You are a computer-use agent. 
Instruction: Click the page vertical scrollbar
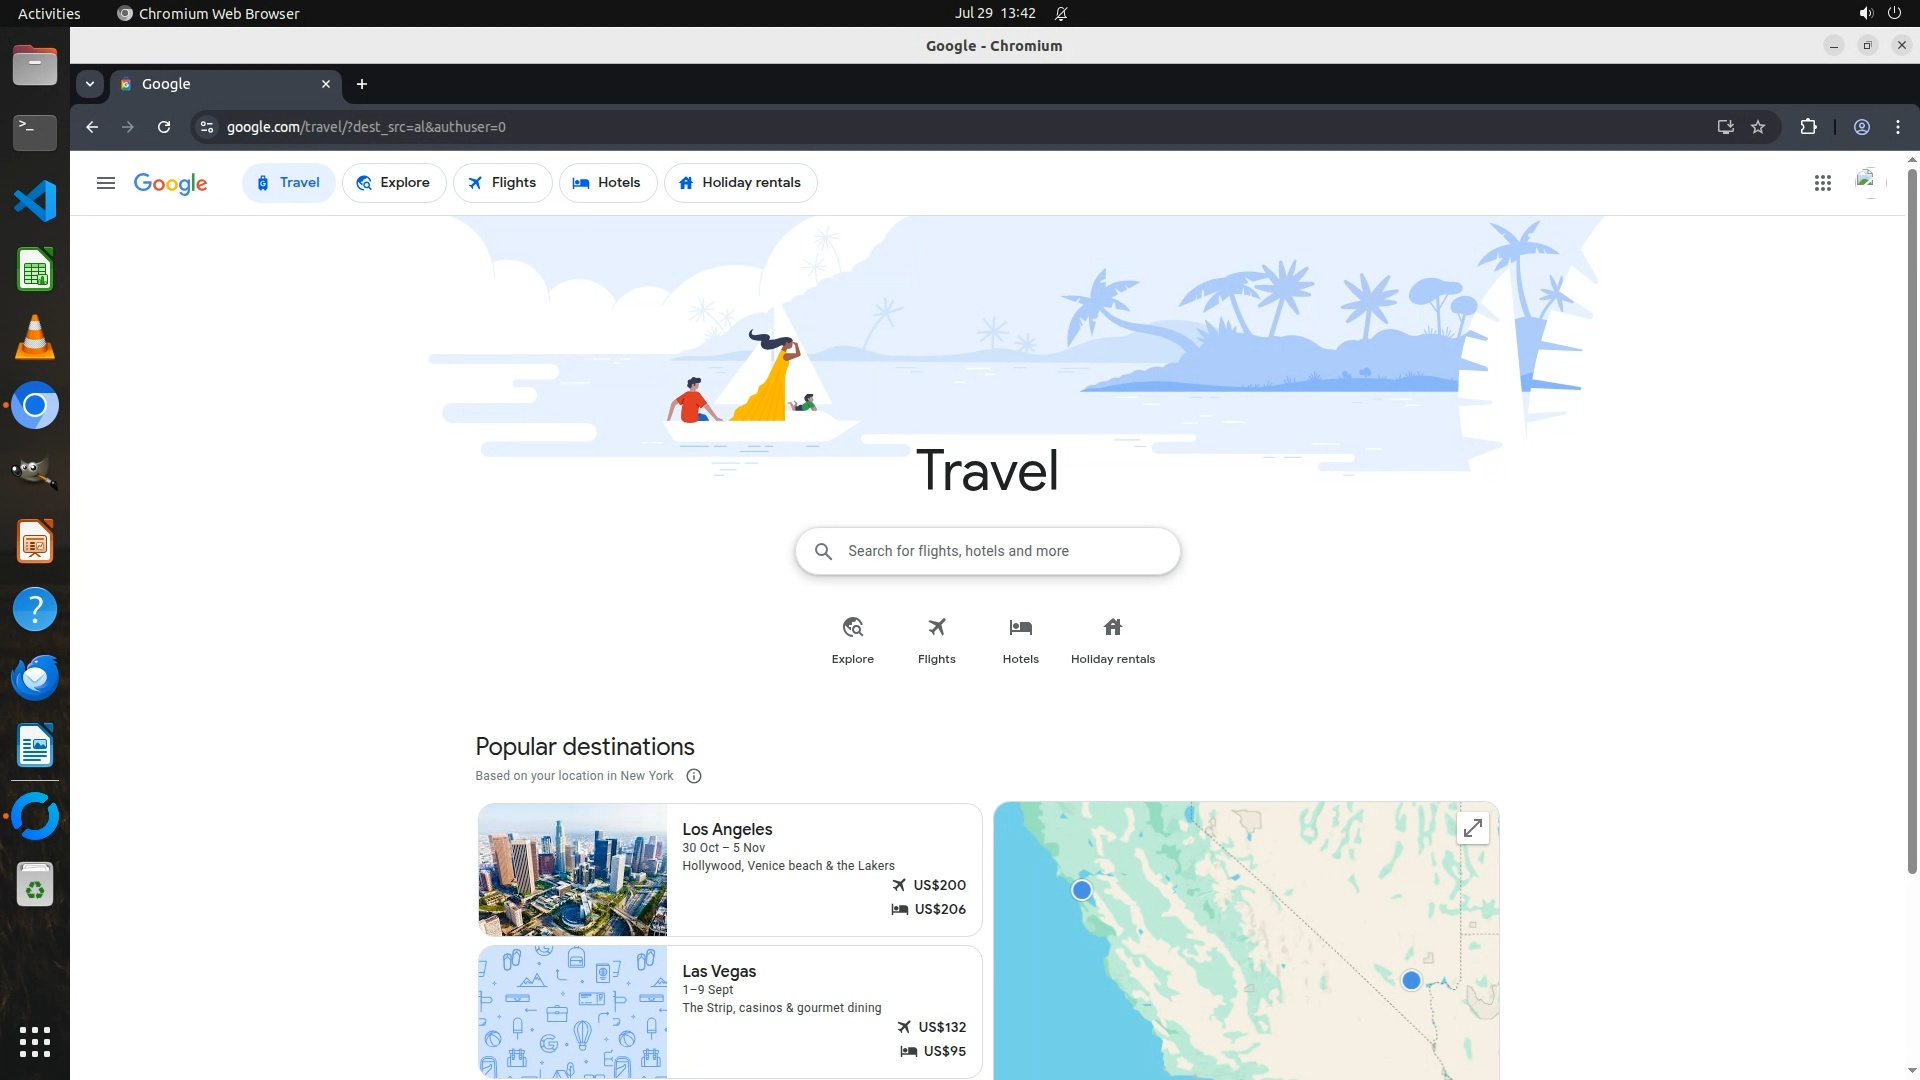1912,520
